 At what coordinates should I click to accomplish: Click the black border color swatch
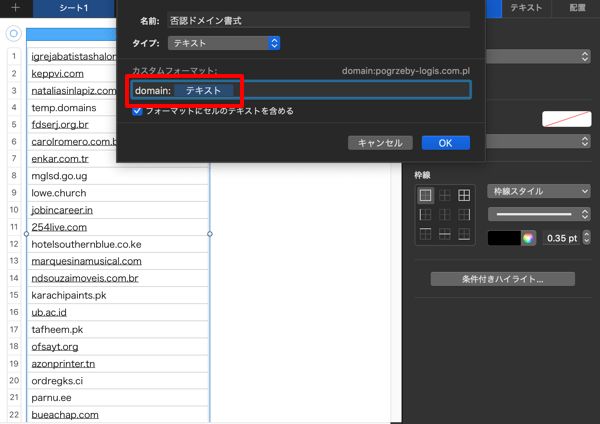504,238
